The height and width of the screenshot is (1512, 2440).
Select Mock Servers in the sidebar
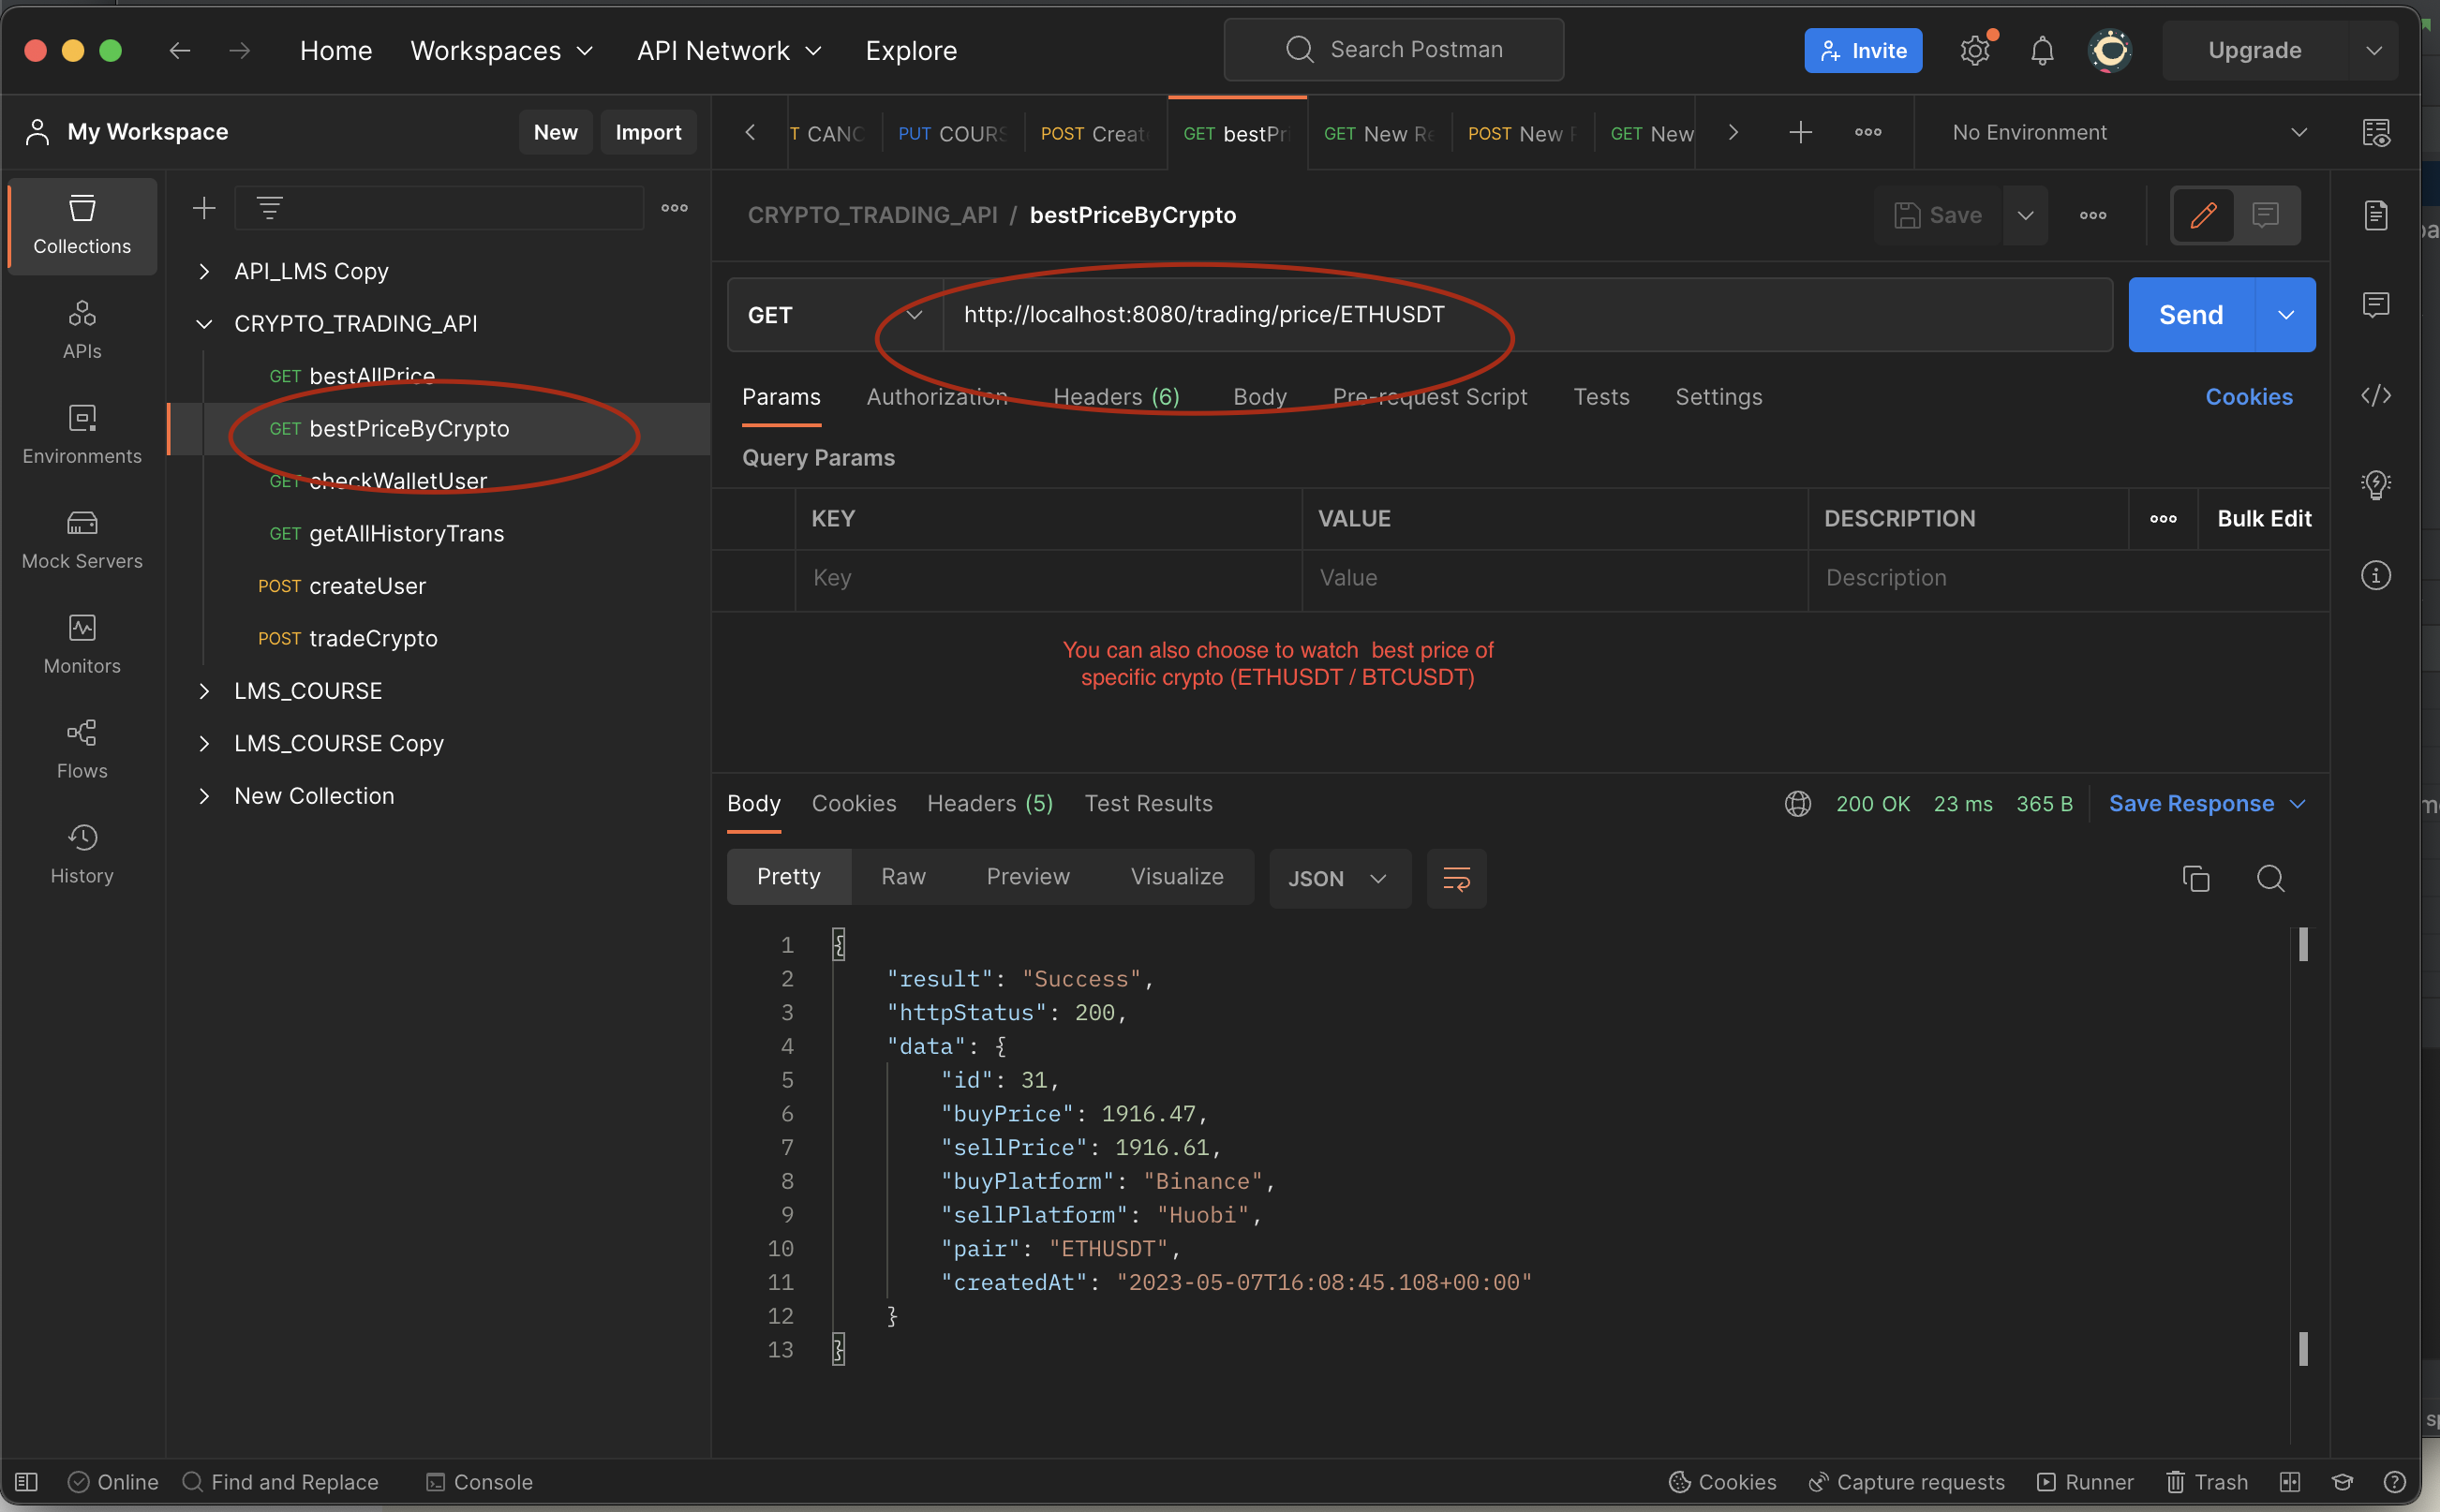[81, 540]
